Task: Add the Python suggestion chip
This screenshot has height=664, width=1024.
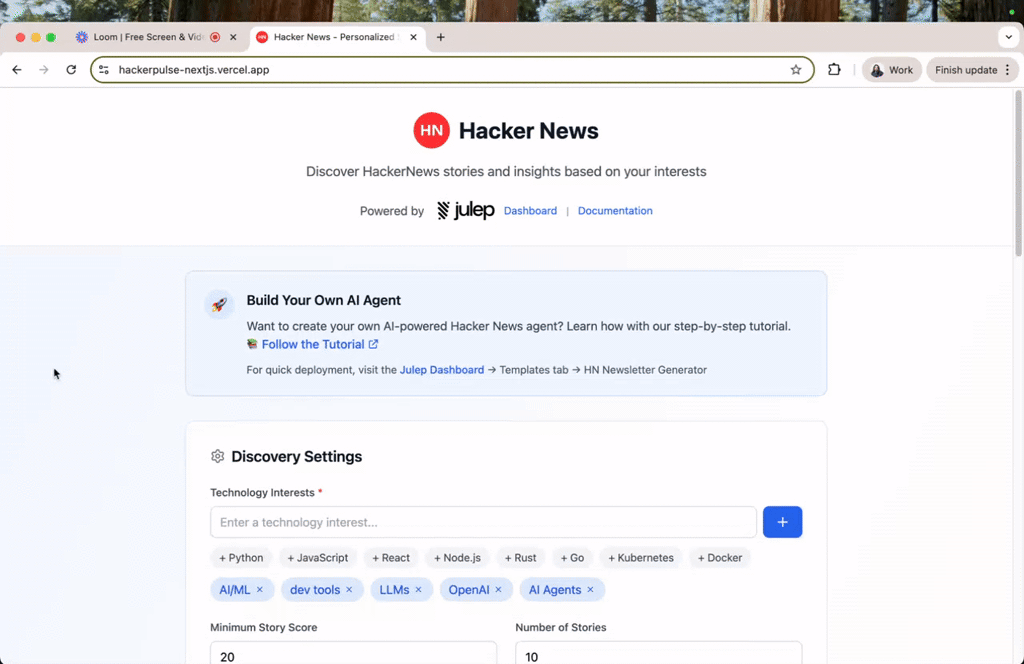Action: click(x=241, y=558)
